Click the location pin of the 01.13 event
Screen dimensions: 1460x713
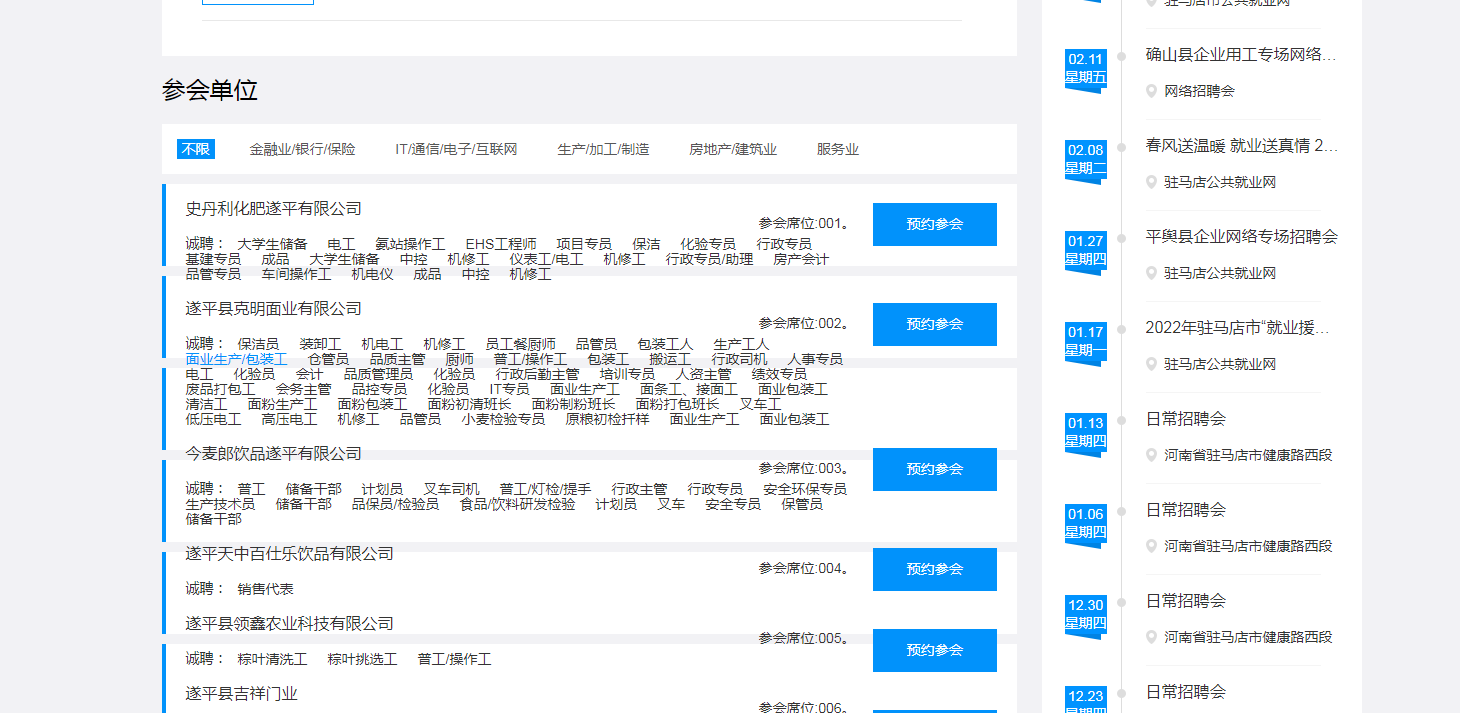click(1151, 455)
